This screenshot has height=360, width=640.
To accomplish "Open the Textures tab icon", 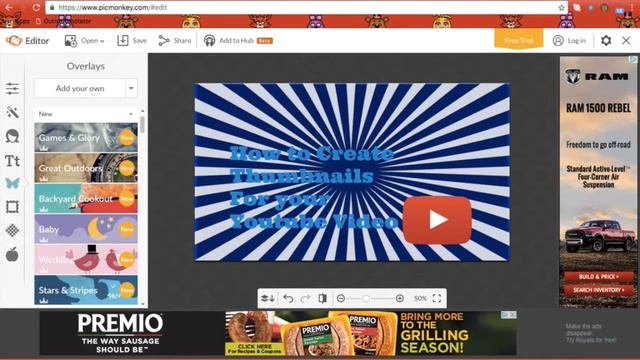I will point(12,231).
